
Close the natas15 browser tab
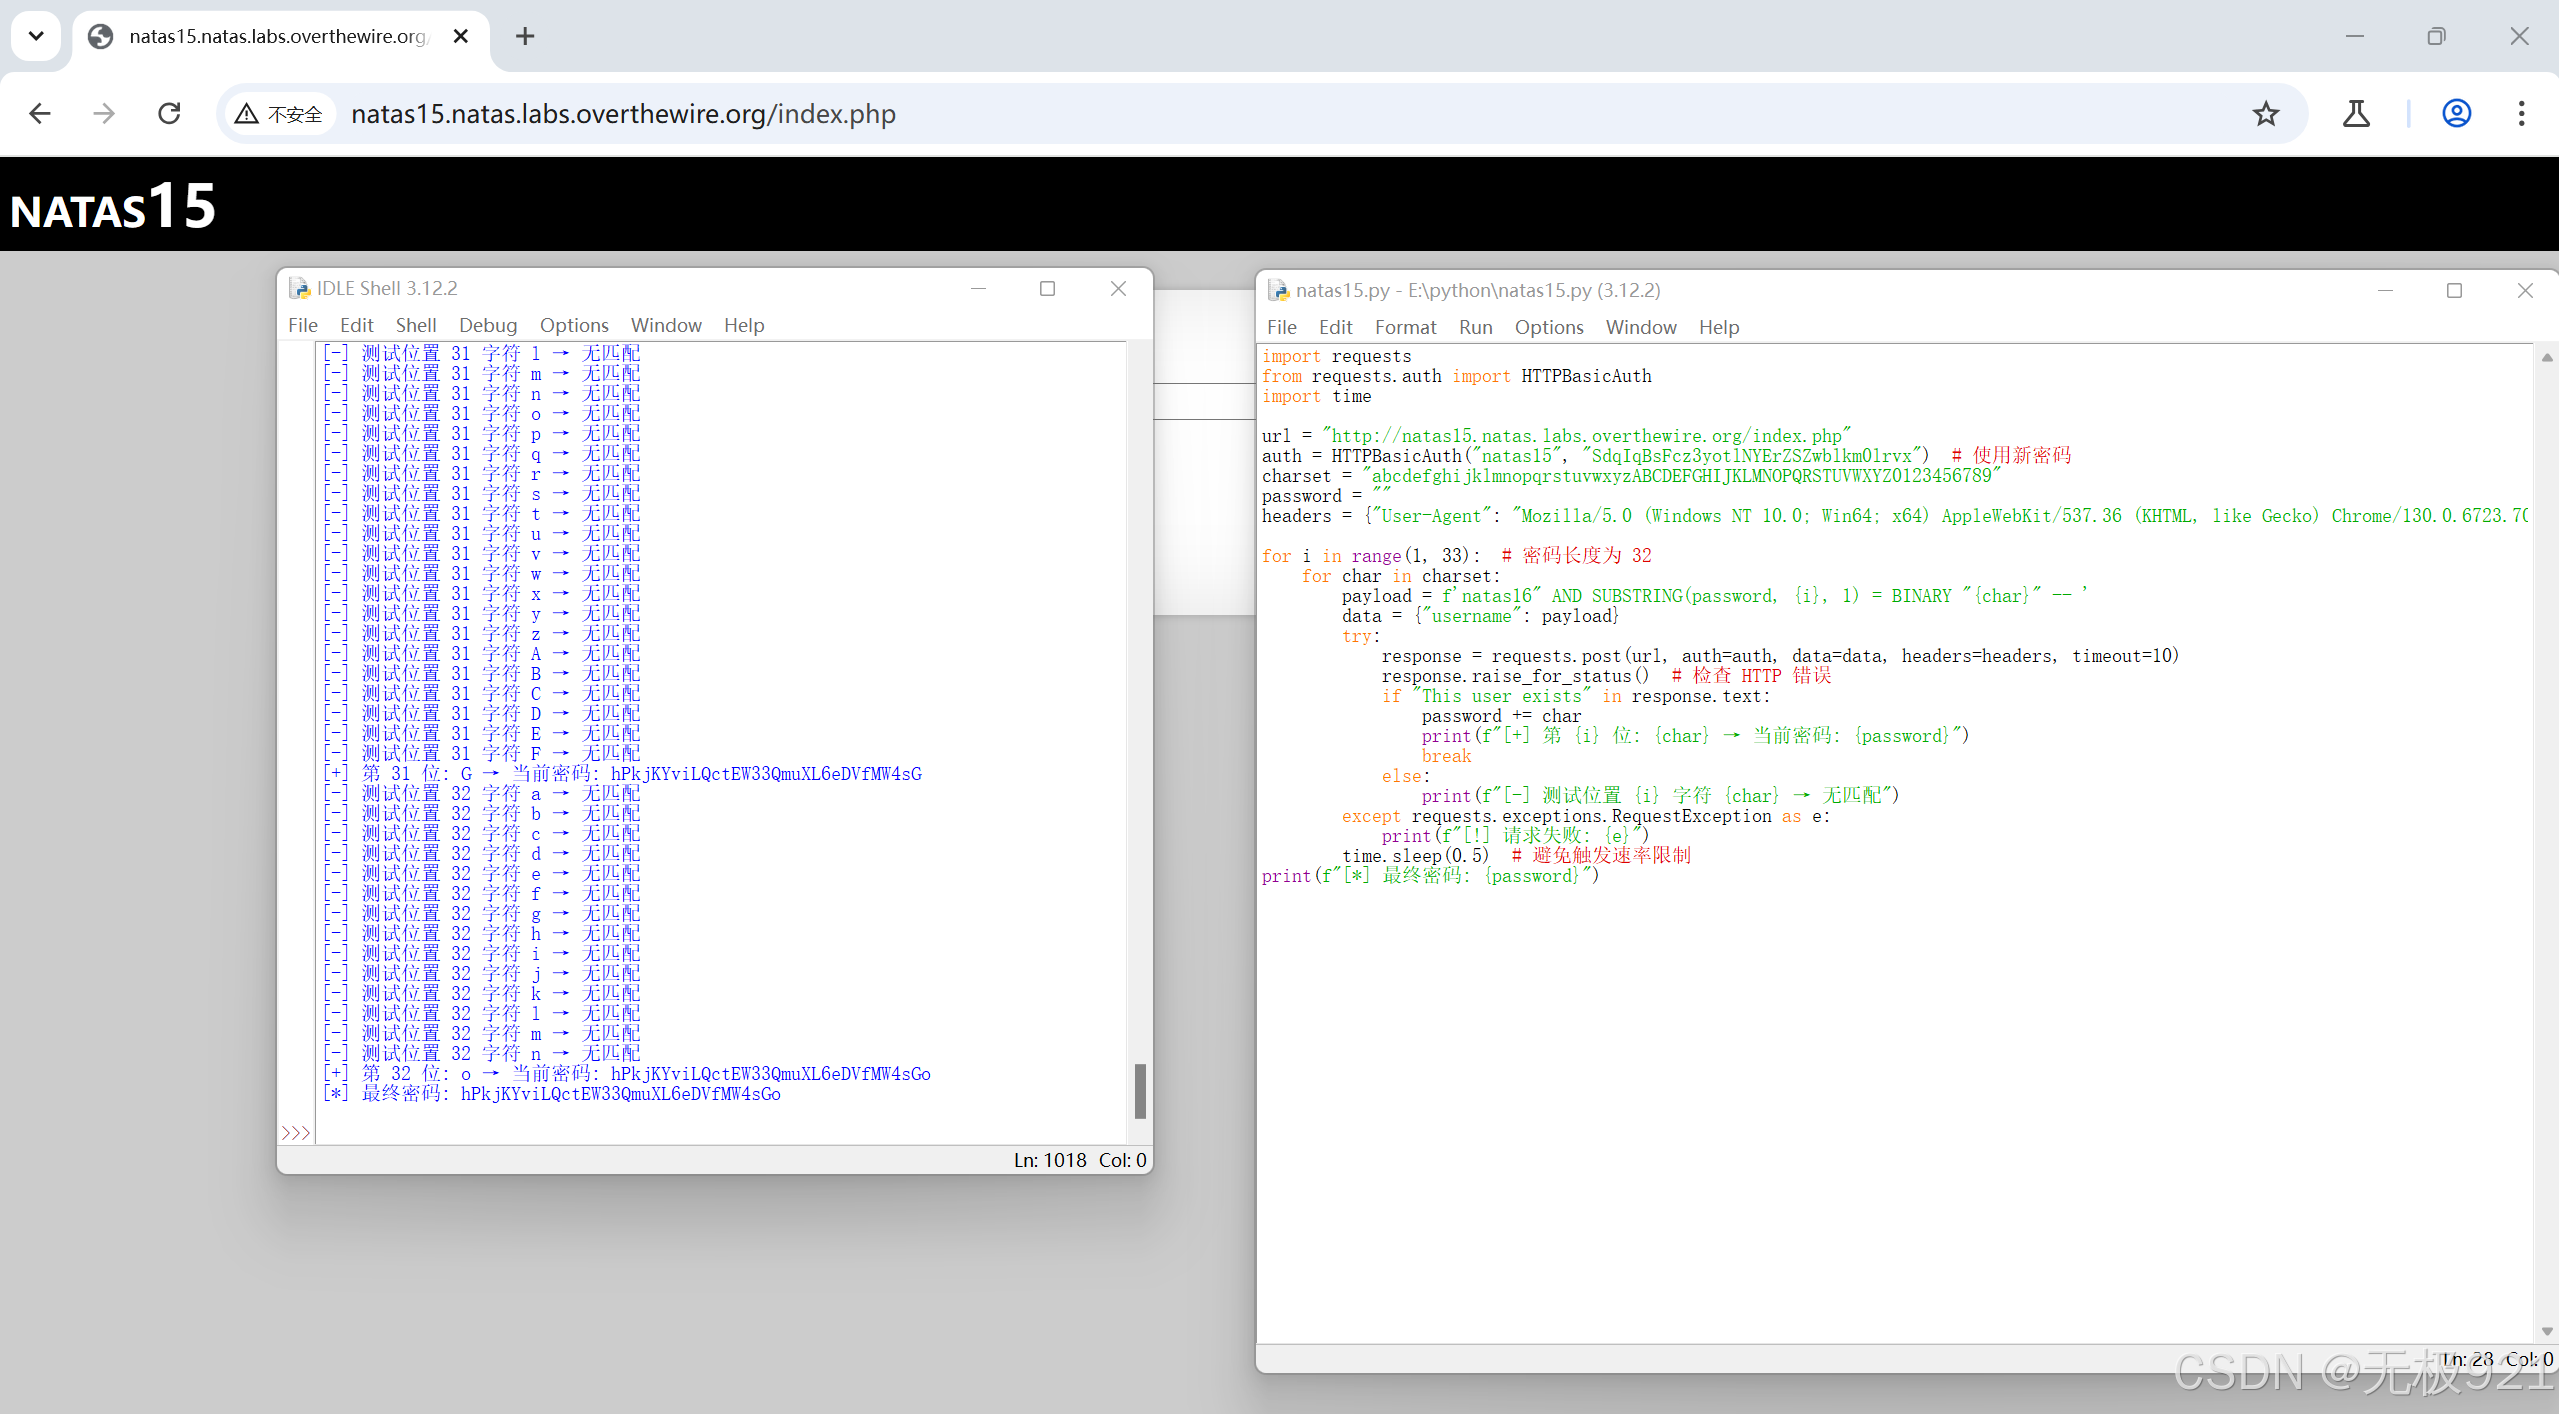pyautogui.click(x=461, y=37)
